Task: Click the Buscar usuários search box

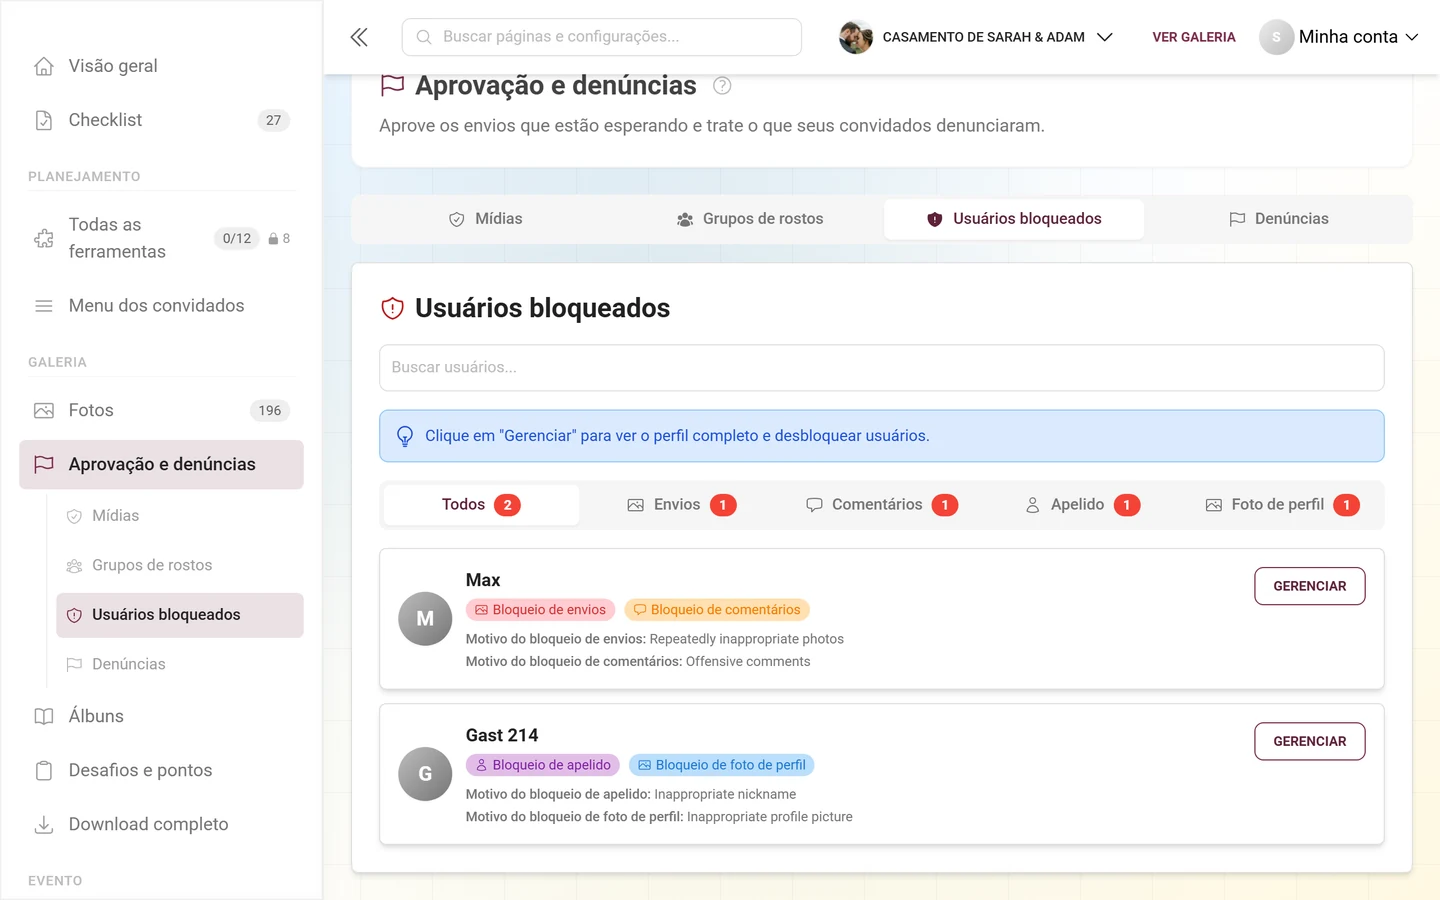Action: [882, 368]
